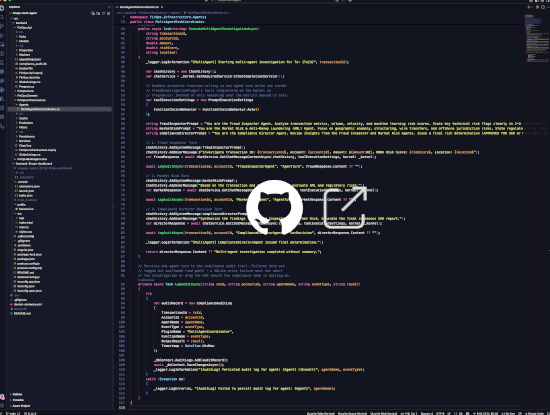Click the New File icon in the Explorer header
The image size is (550, 415).
[93, 13]
